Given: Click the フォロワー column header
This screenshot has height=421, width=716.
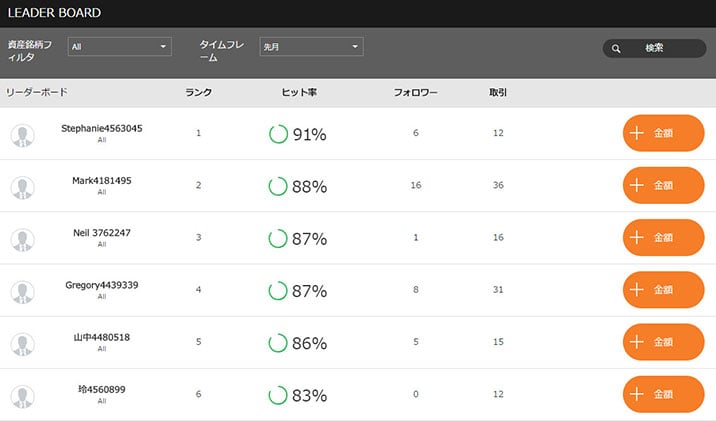Looking at the screenshot, I should click(x=416, y=92).
